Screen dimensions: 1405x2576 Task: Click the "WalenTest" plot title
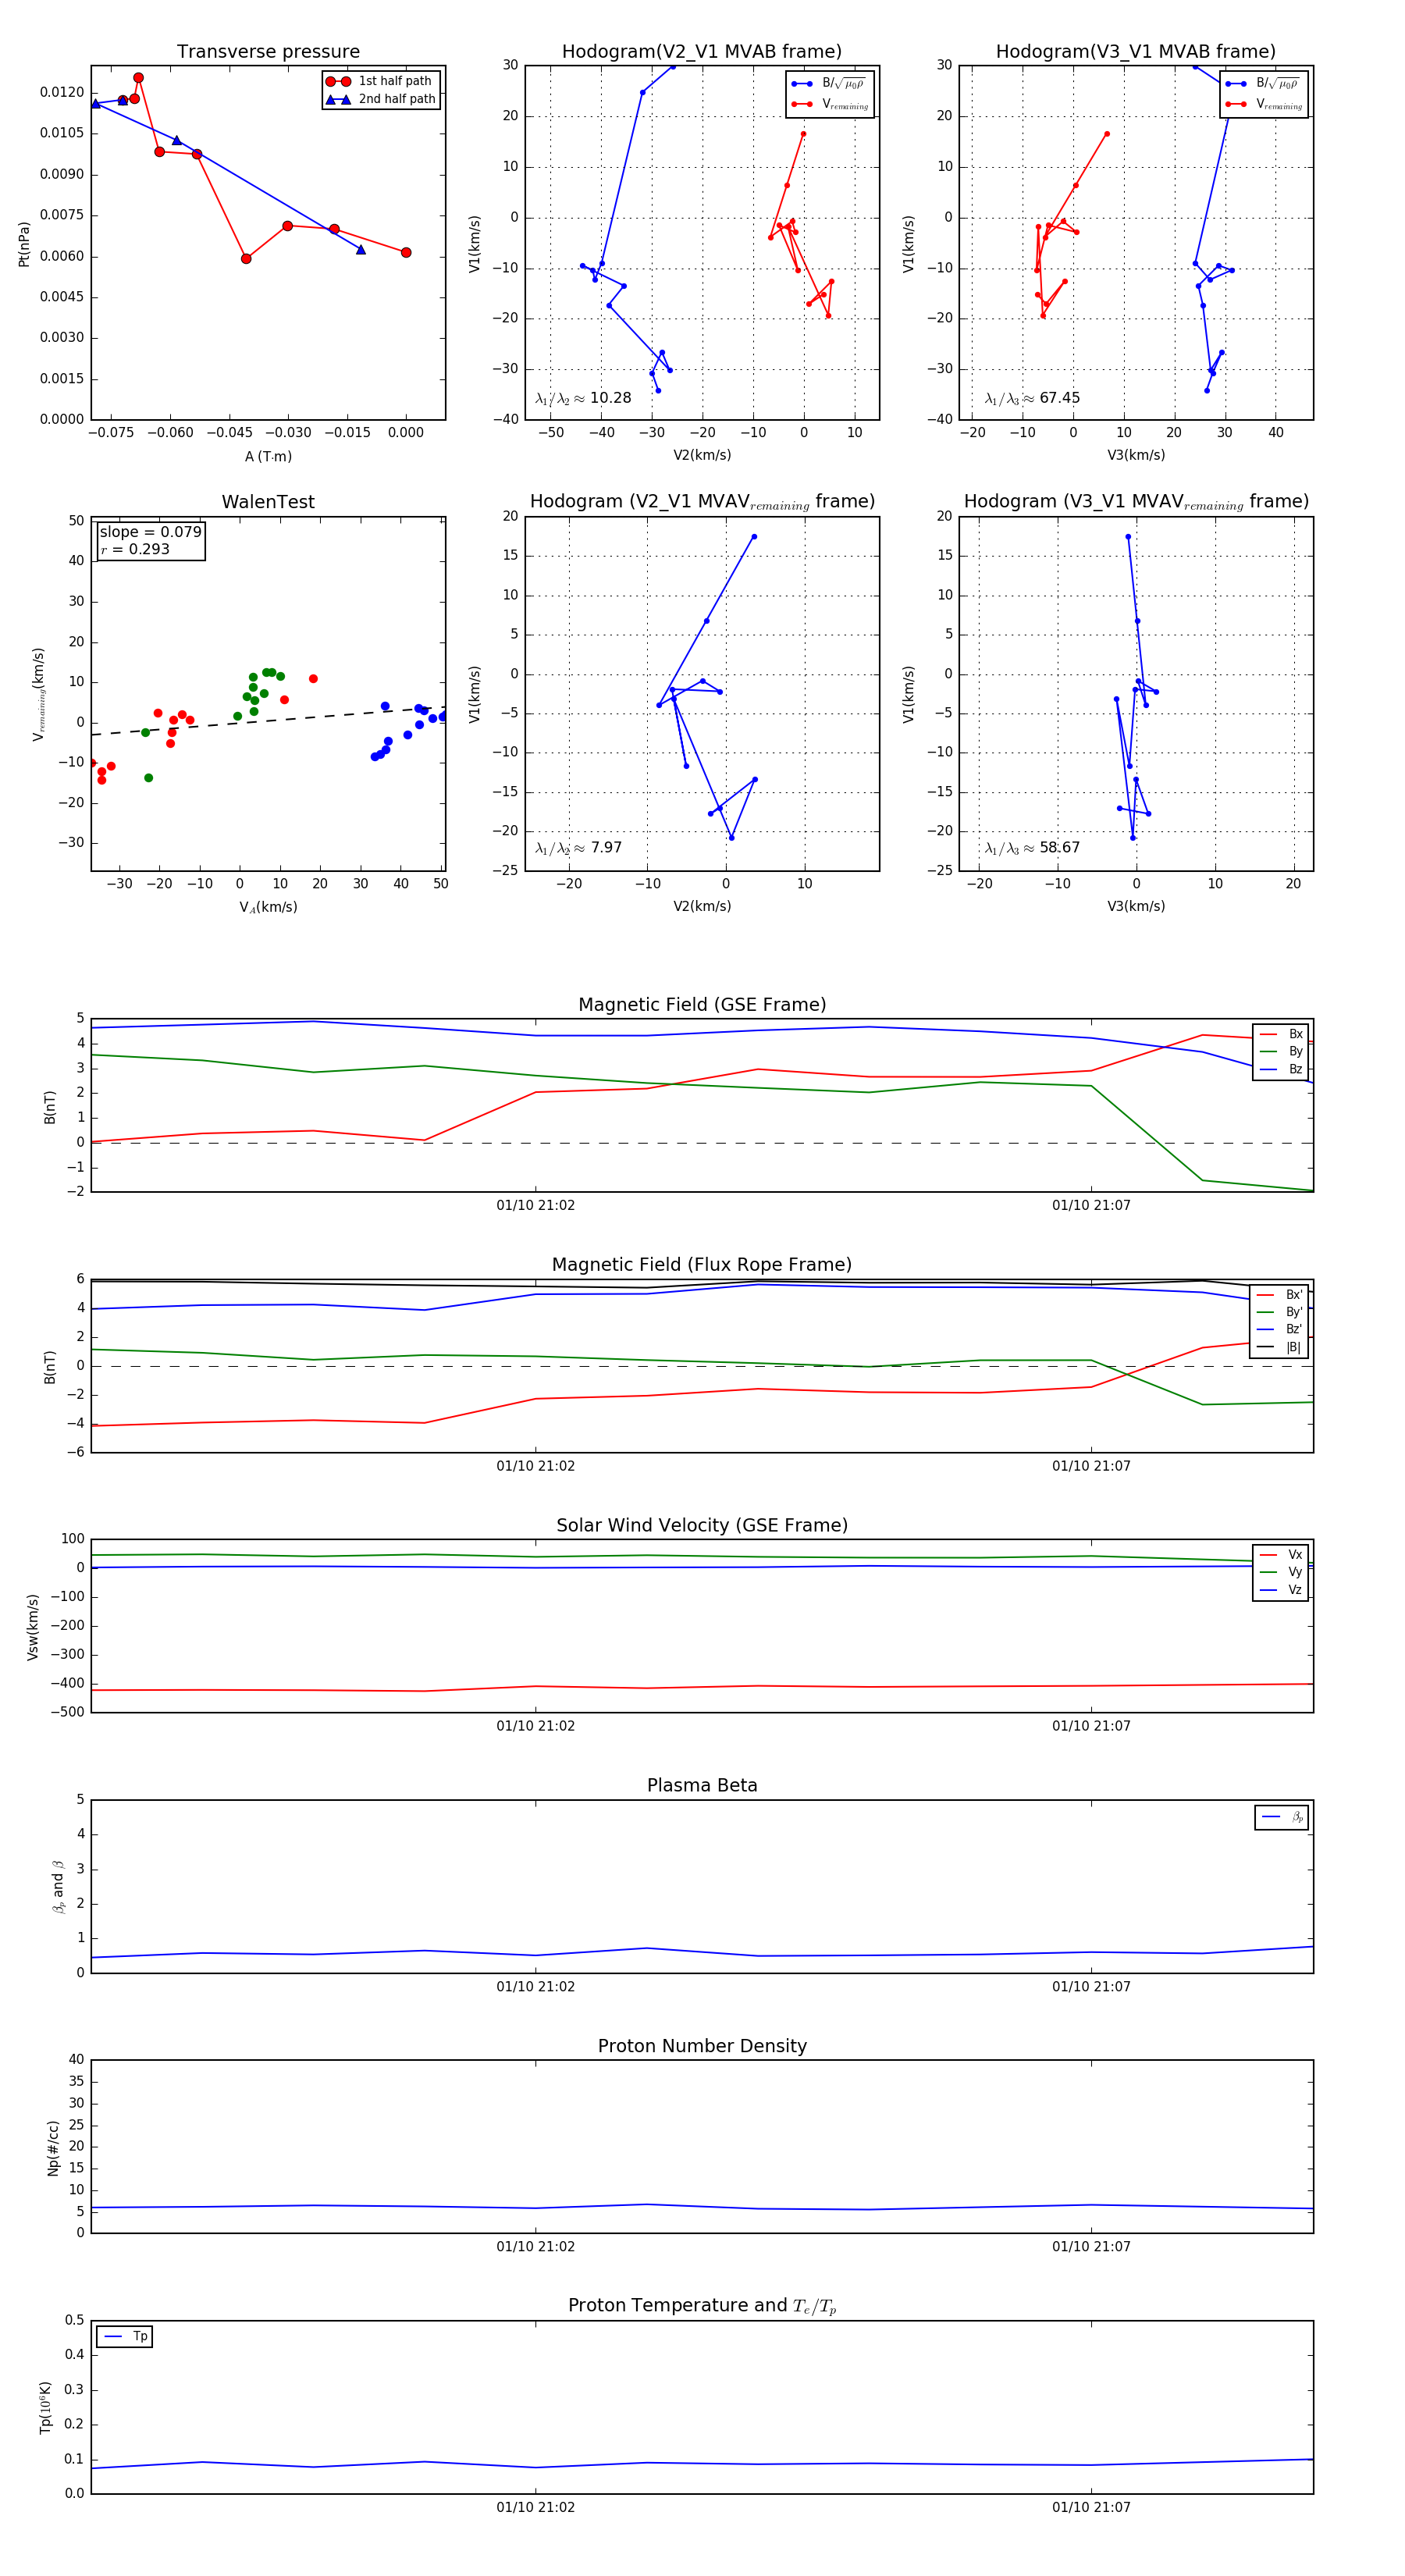point(268,502)
